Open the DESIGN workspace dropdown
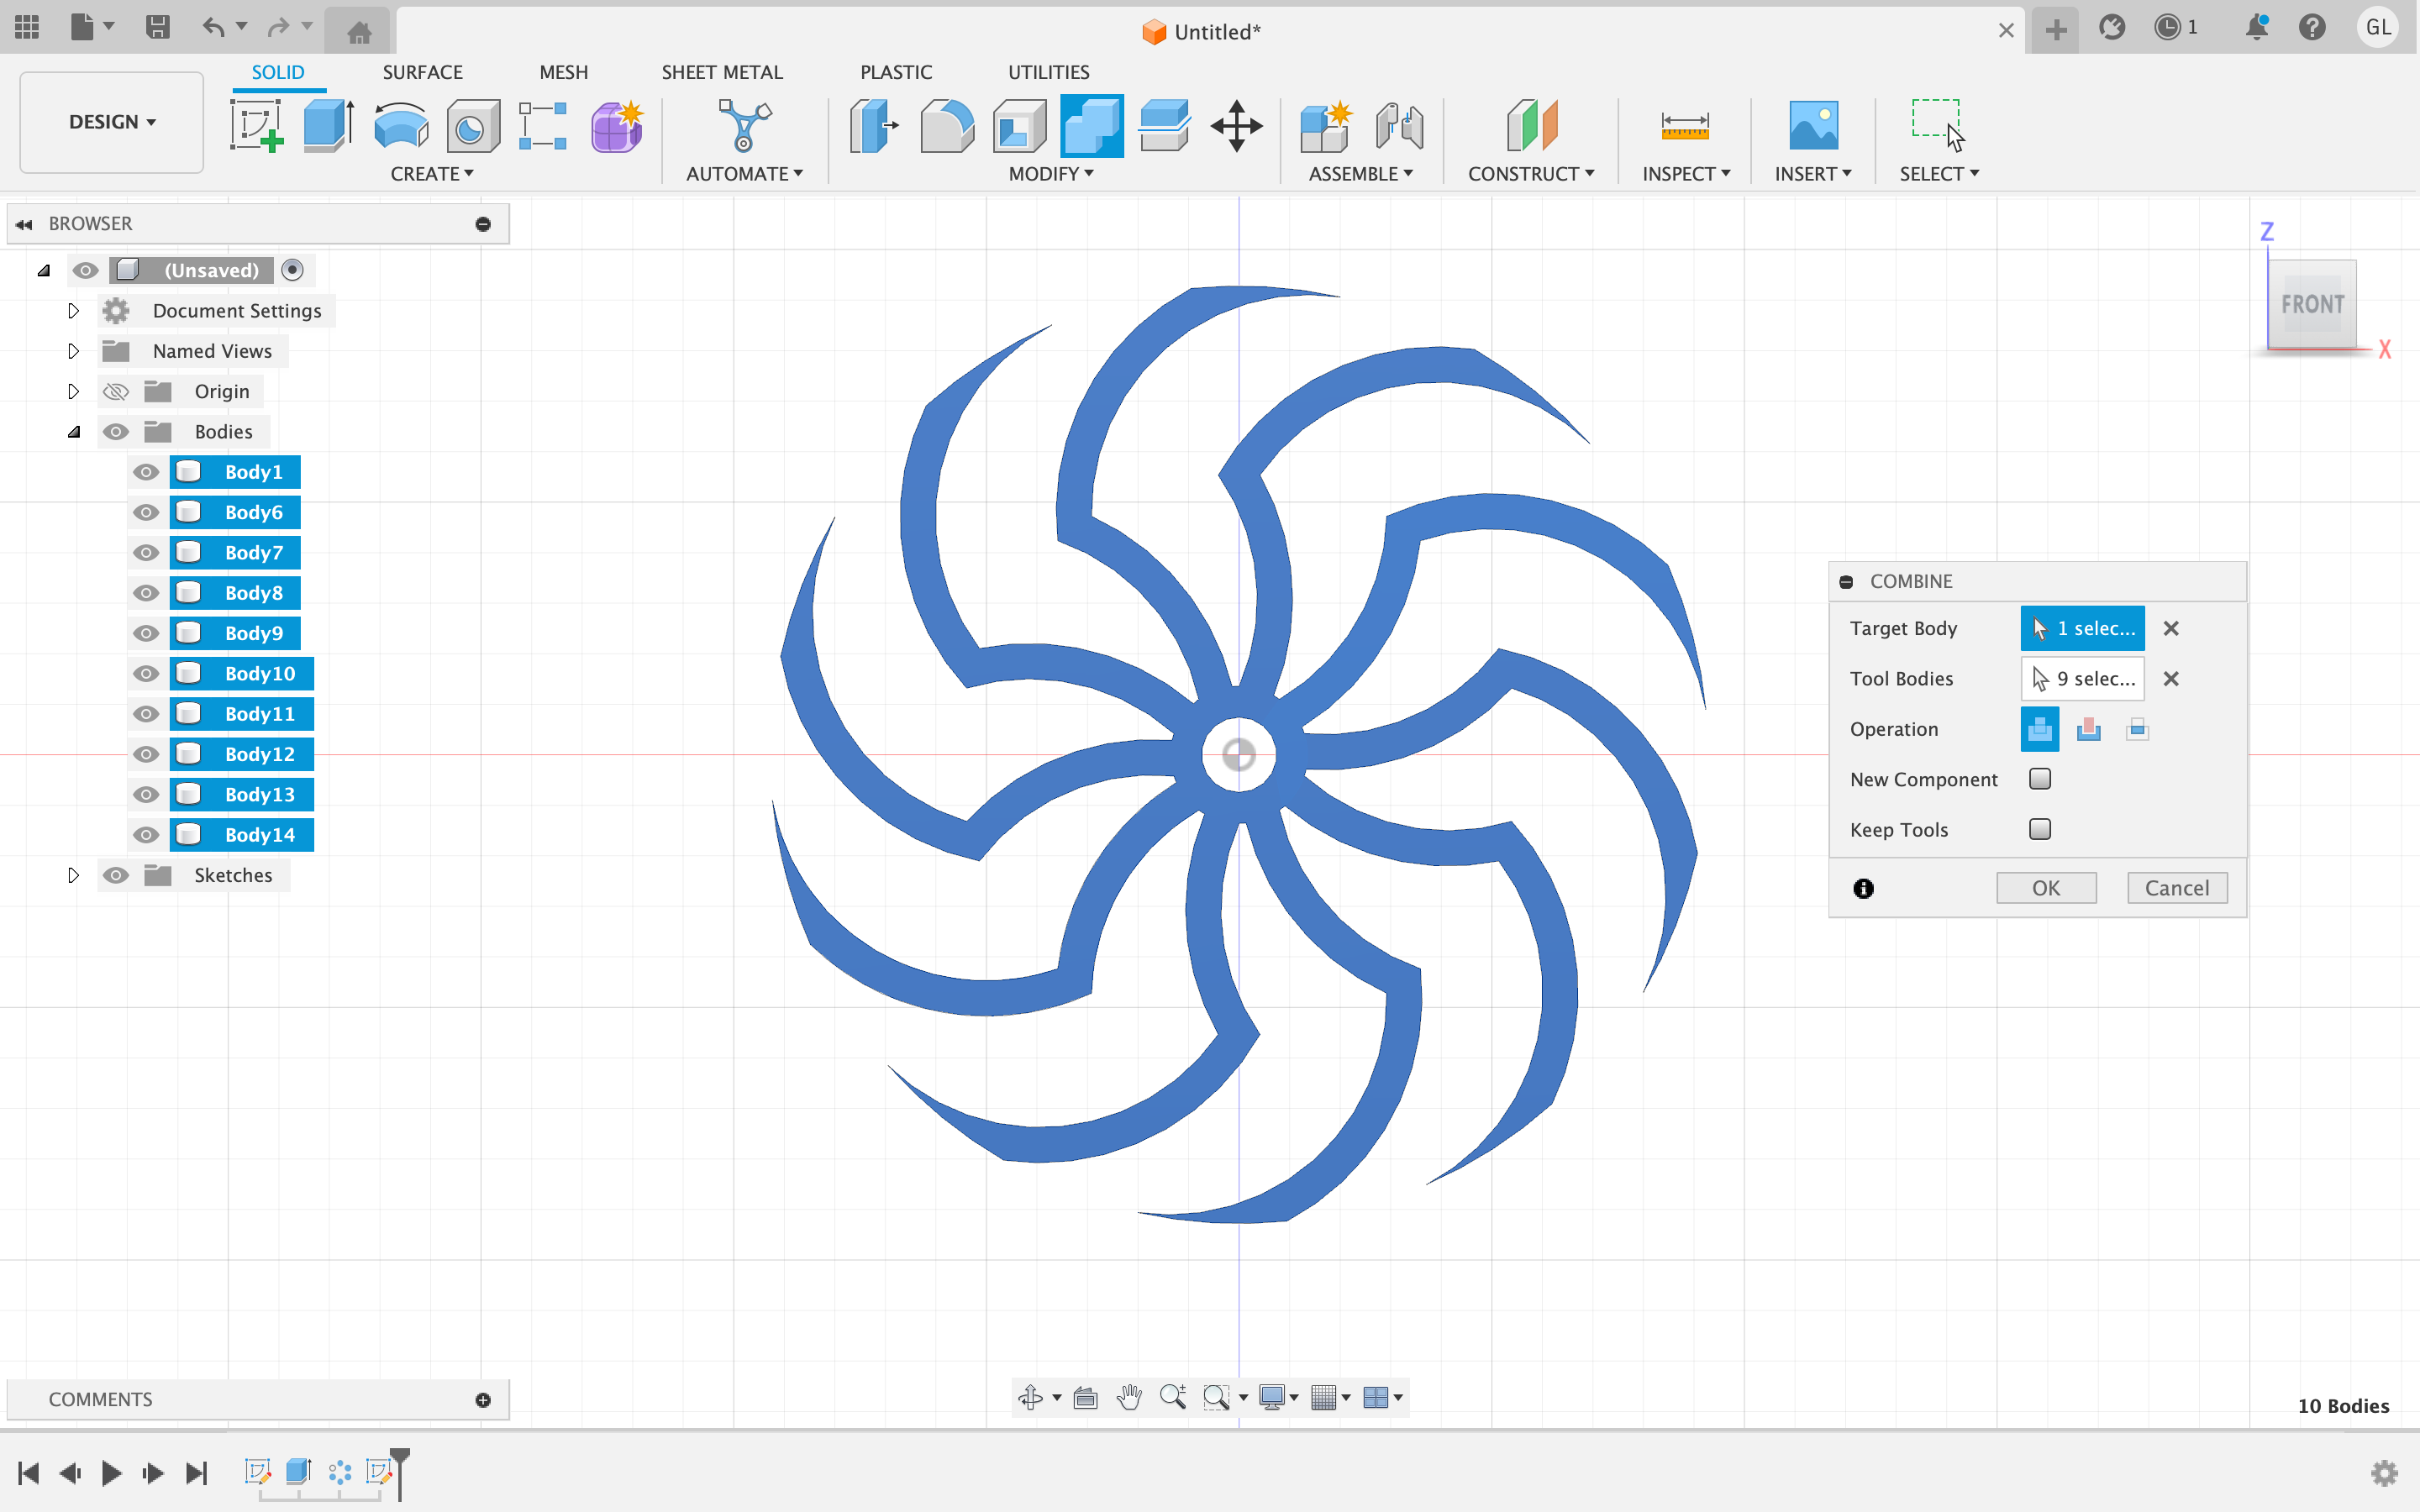 (111, 122)
